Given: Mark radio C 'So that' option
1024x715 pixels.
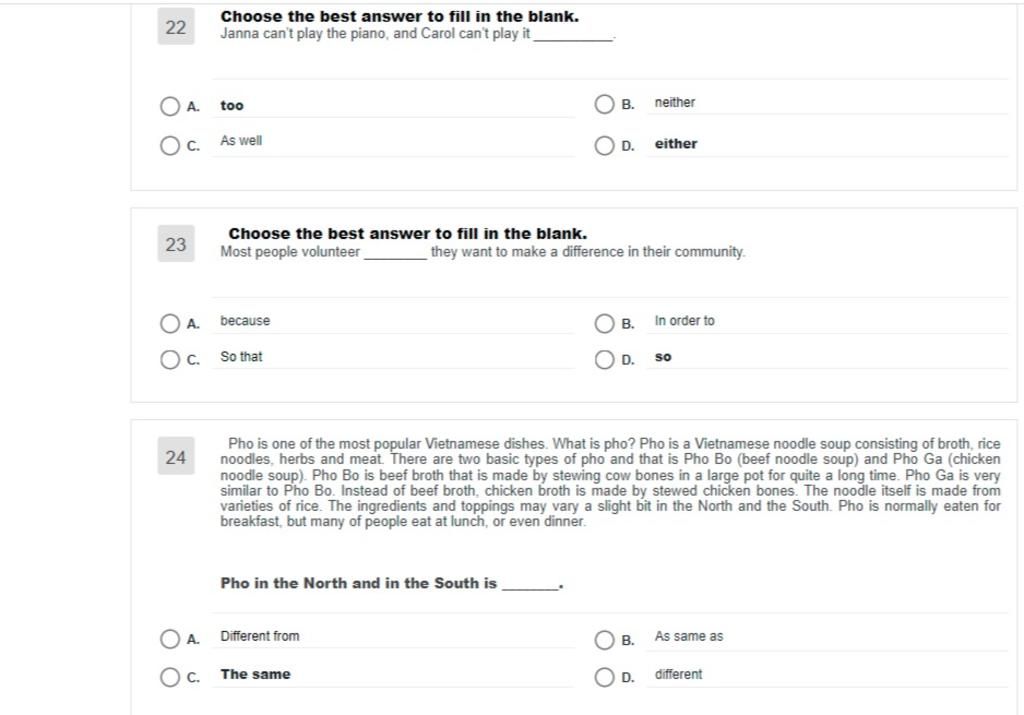Looking at the screenshot, I should 170,359.
